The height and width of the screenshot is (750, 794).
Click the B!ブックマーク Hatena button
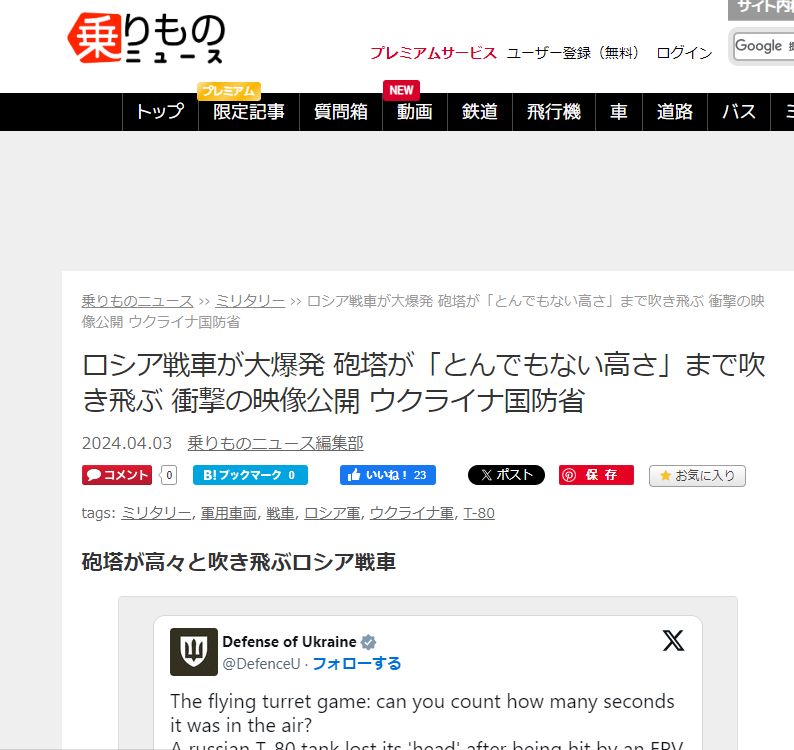click(250, 475)
